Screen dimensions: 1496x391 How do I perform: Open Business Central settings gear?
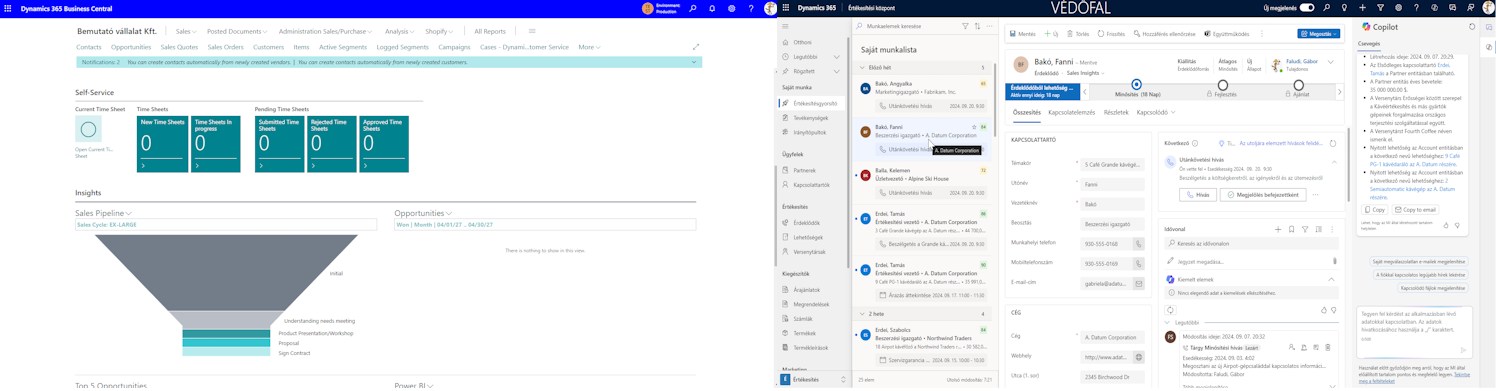pos(731,8)
